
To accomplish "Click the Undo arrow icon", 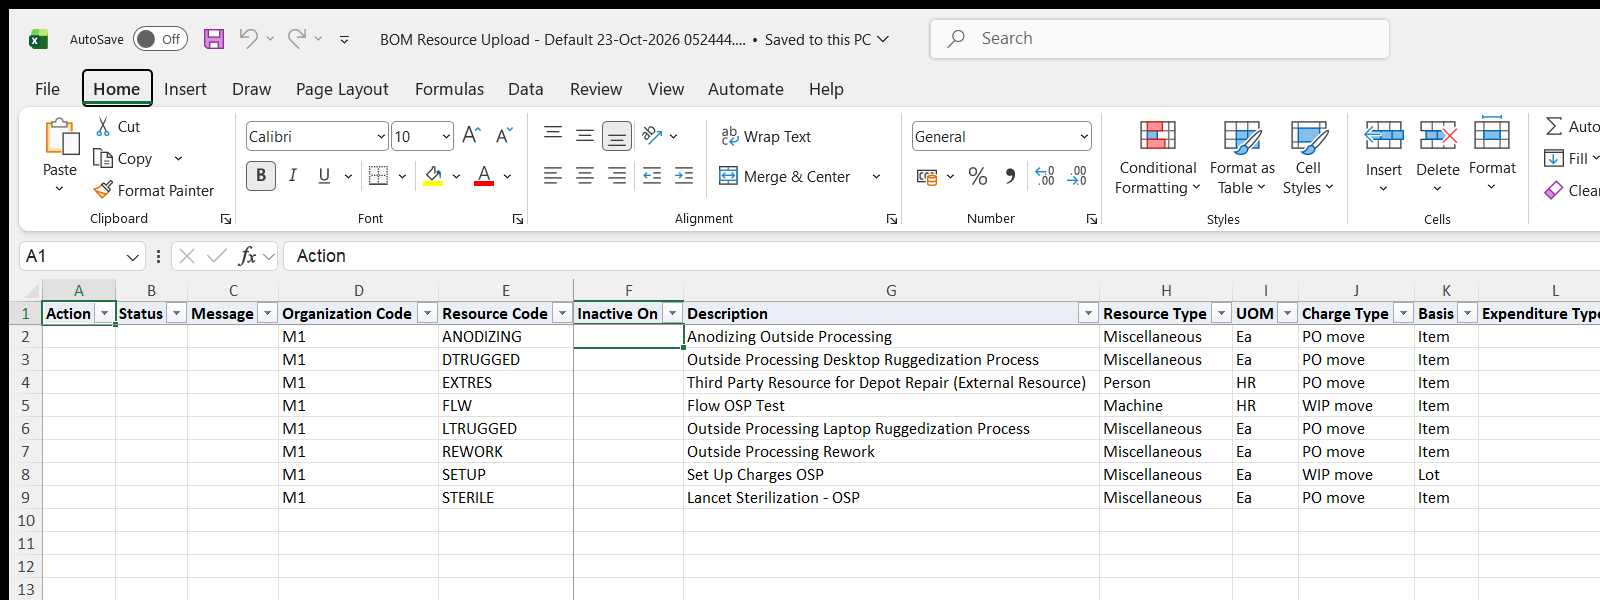I will (248, 39).
